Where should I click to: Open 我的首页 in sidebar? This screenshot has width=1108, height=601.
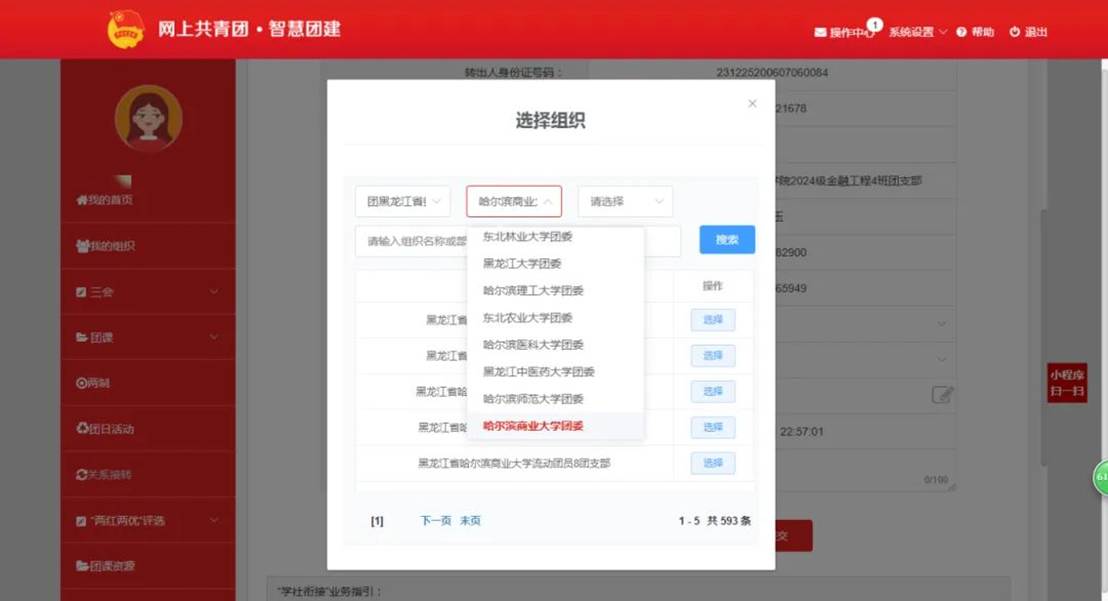(105, 200)
